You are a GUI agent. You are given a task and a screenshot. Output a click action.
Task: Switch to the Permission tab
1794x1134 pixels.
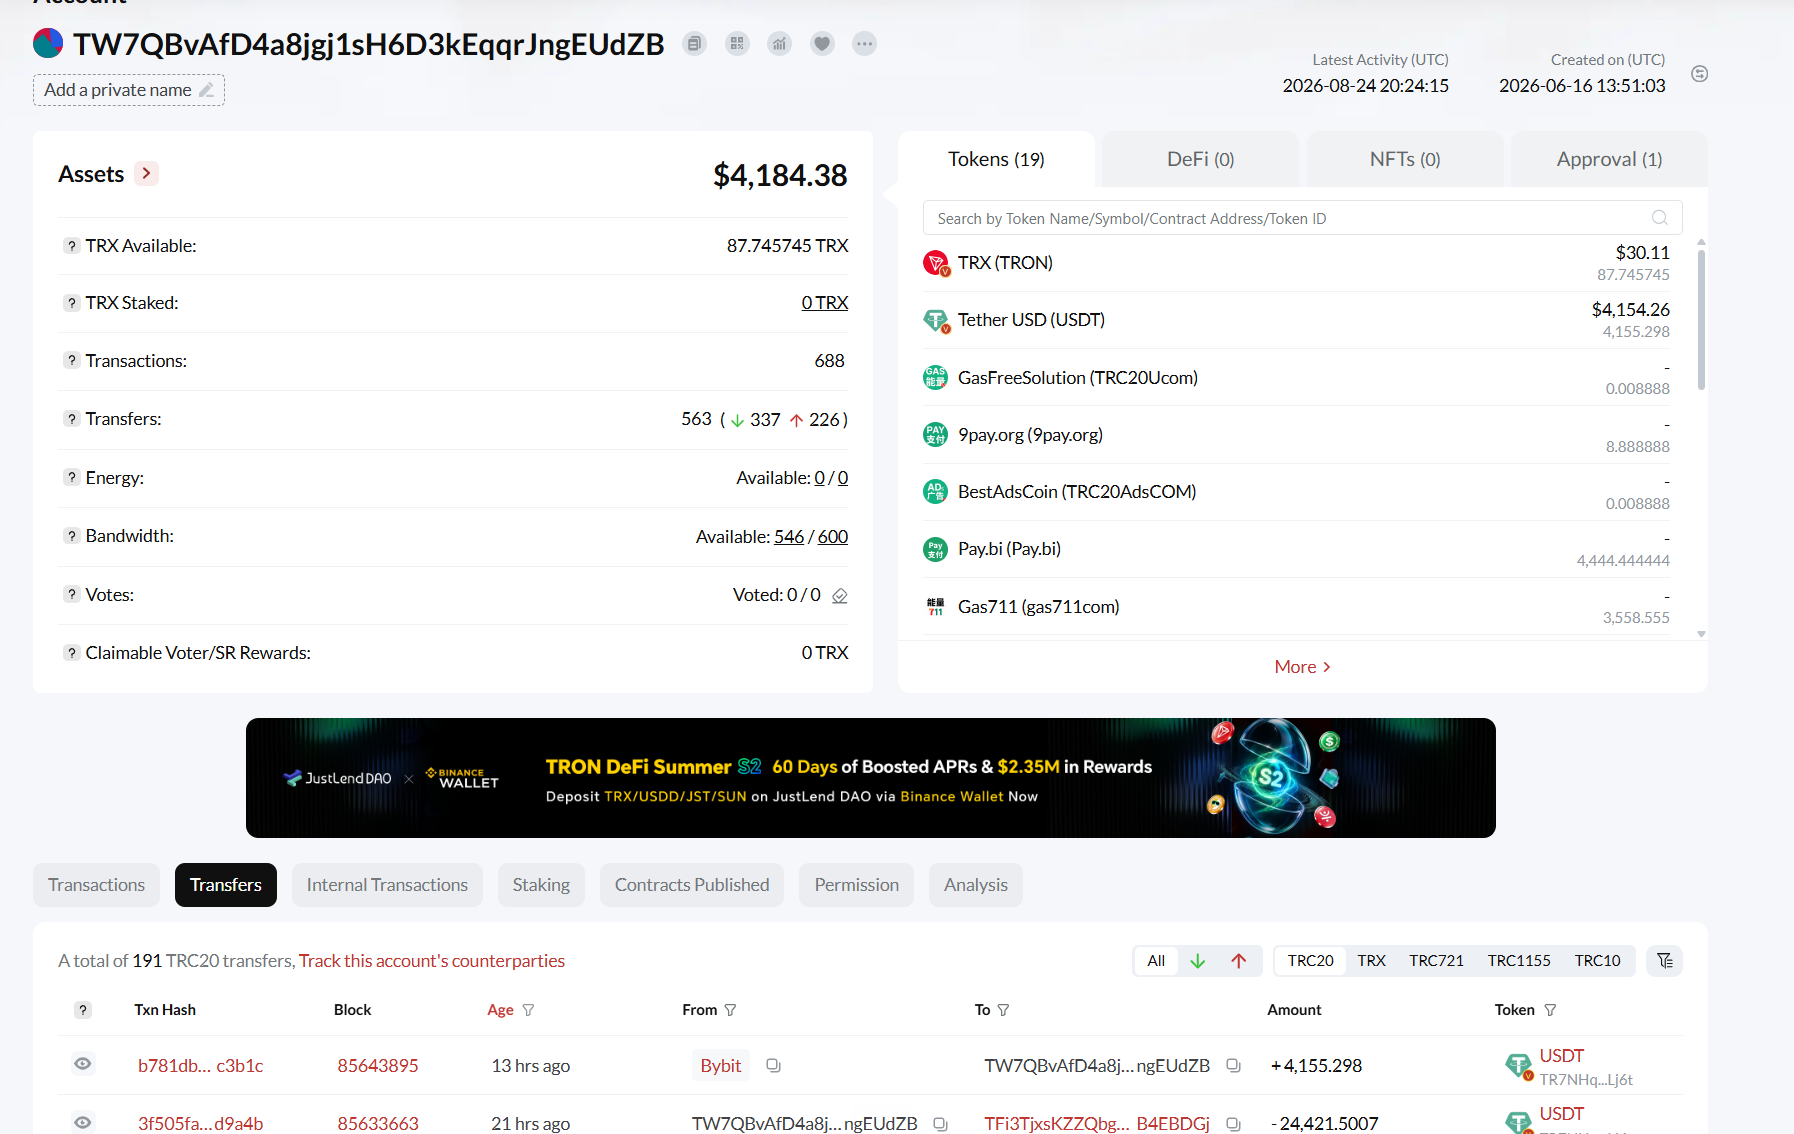(856, 885)
